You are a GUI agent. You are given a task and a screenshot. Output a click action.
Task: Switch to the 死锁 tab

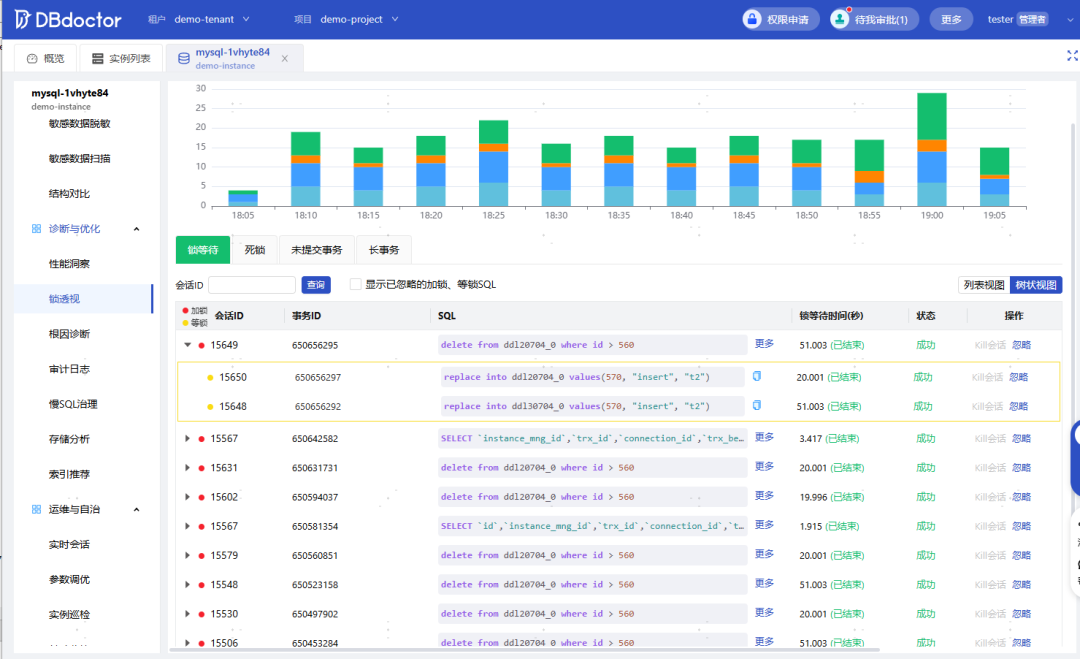pyautogui.click(x=255, y=250)
